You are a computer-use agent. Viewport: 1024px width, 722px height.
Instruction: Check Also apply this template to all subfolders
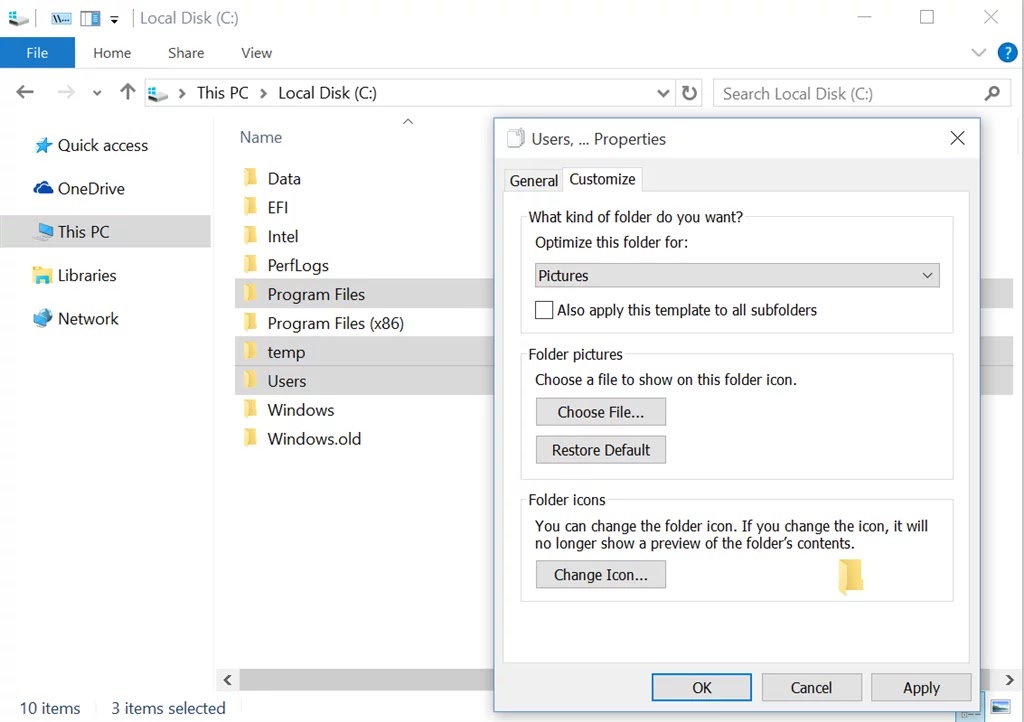pos(544,310)
